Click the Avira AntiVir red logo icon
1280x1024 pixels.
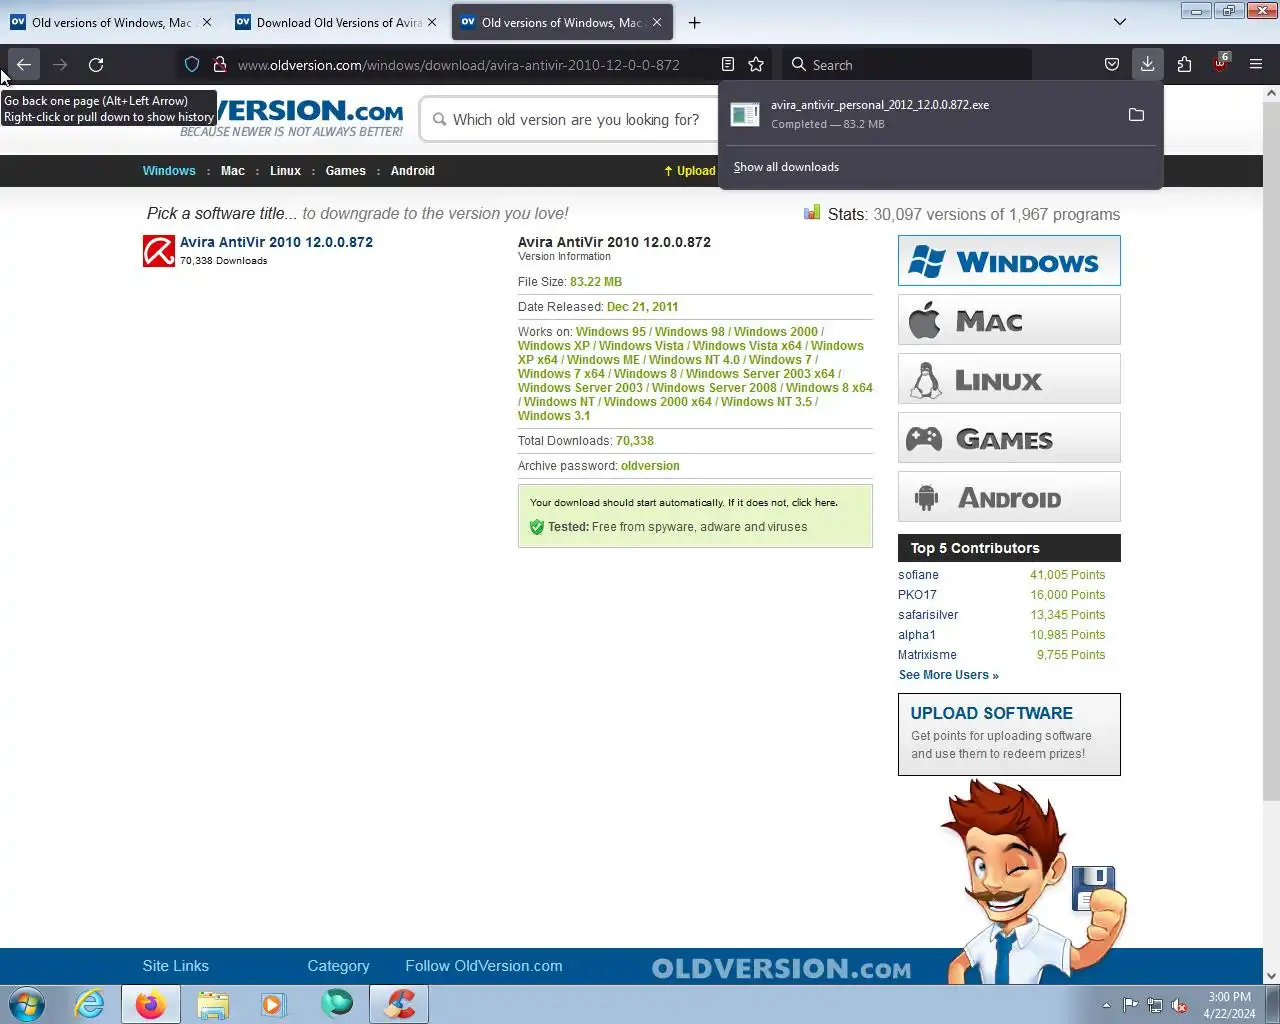[x=159, y=251]
